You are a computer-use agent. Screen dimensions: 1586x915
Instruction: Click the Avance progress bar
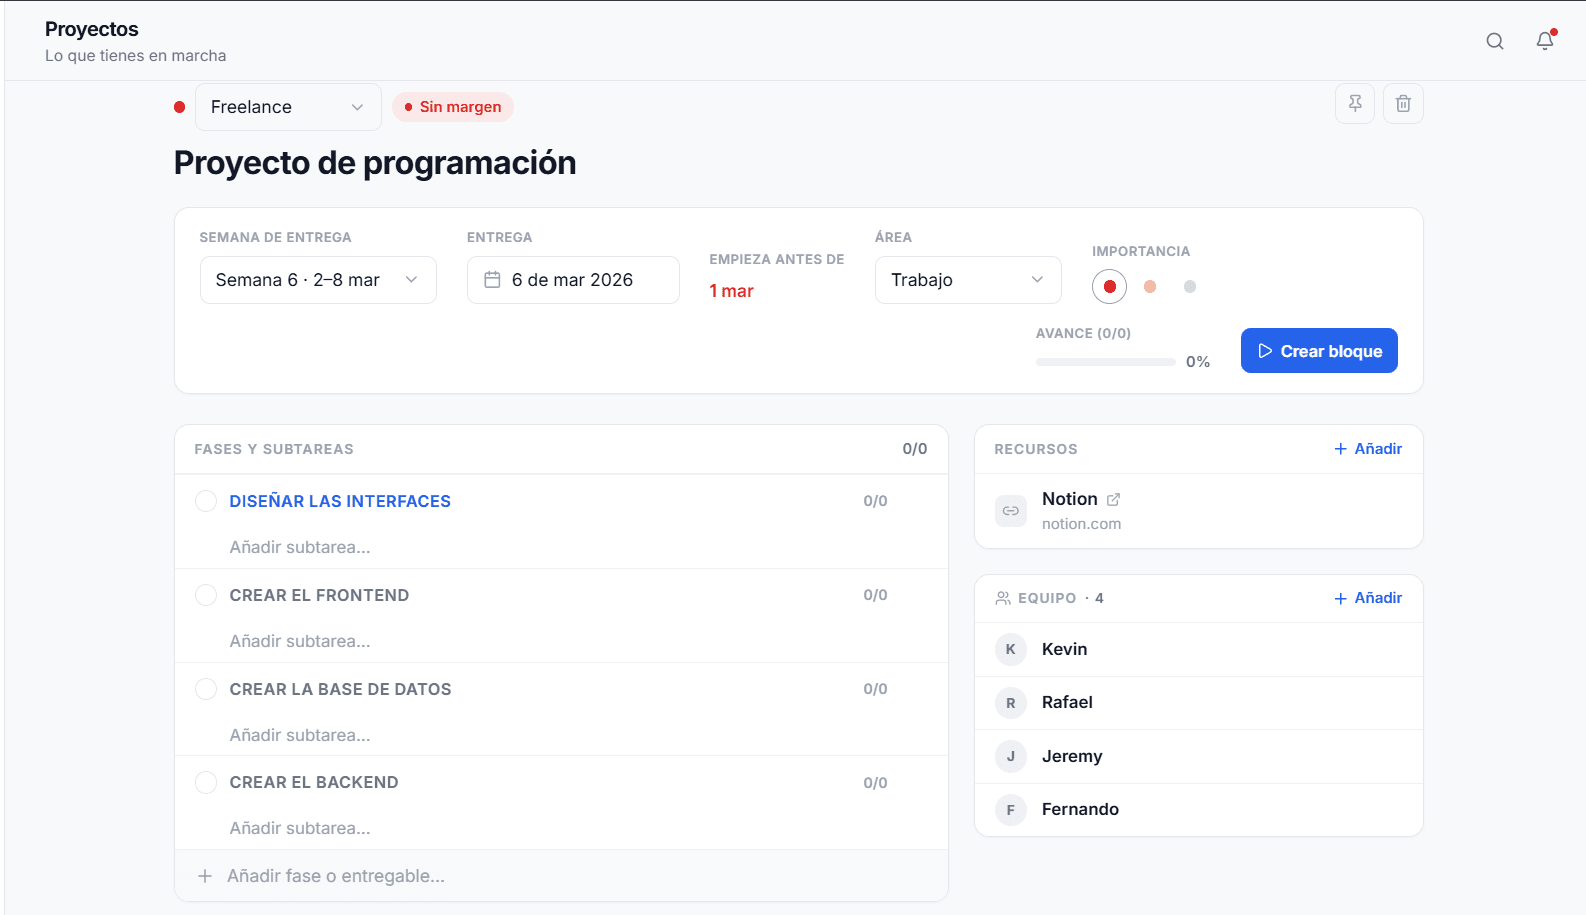point(1106,362)
